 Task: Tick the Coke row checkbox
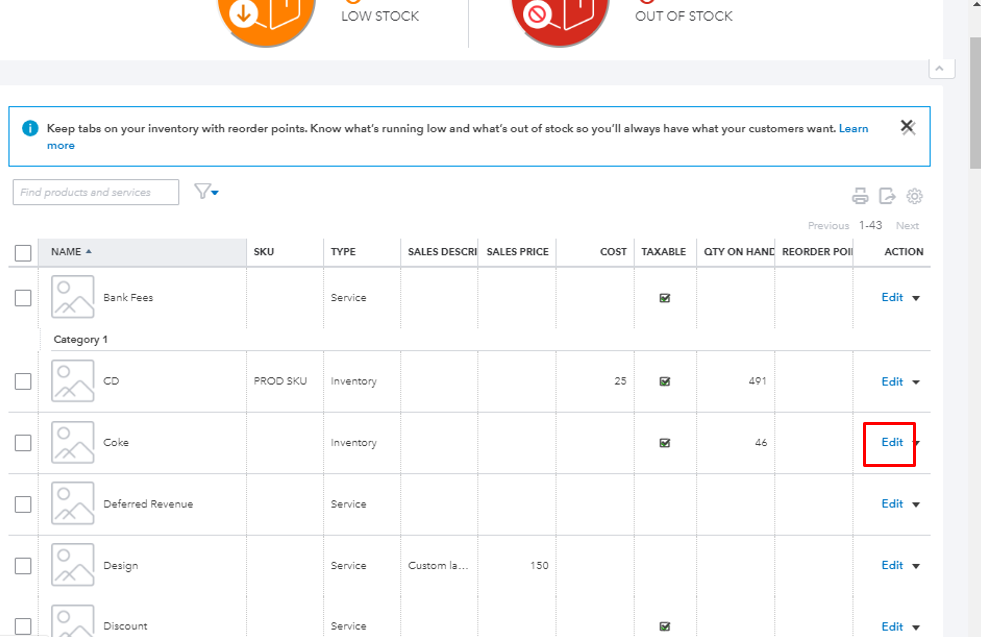tap(23, 442)
